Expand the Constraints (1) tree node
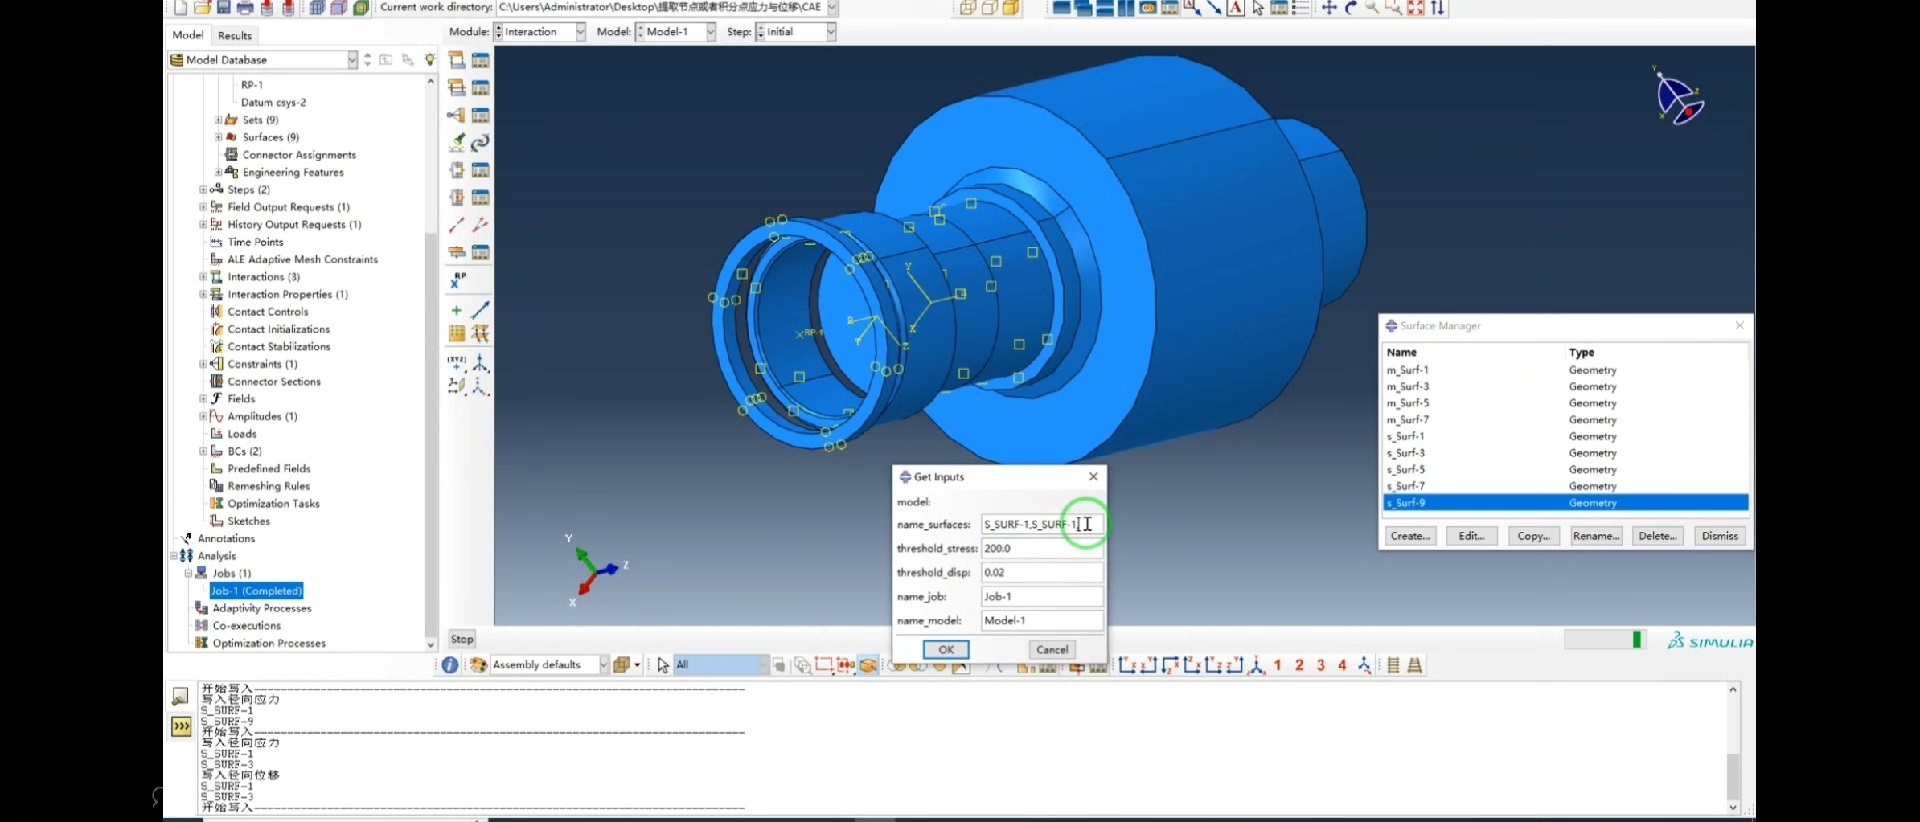This screenshot has height=822, width=1920. click(x=203, y=364)
